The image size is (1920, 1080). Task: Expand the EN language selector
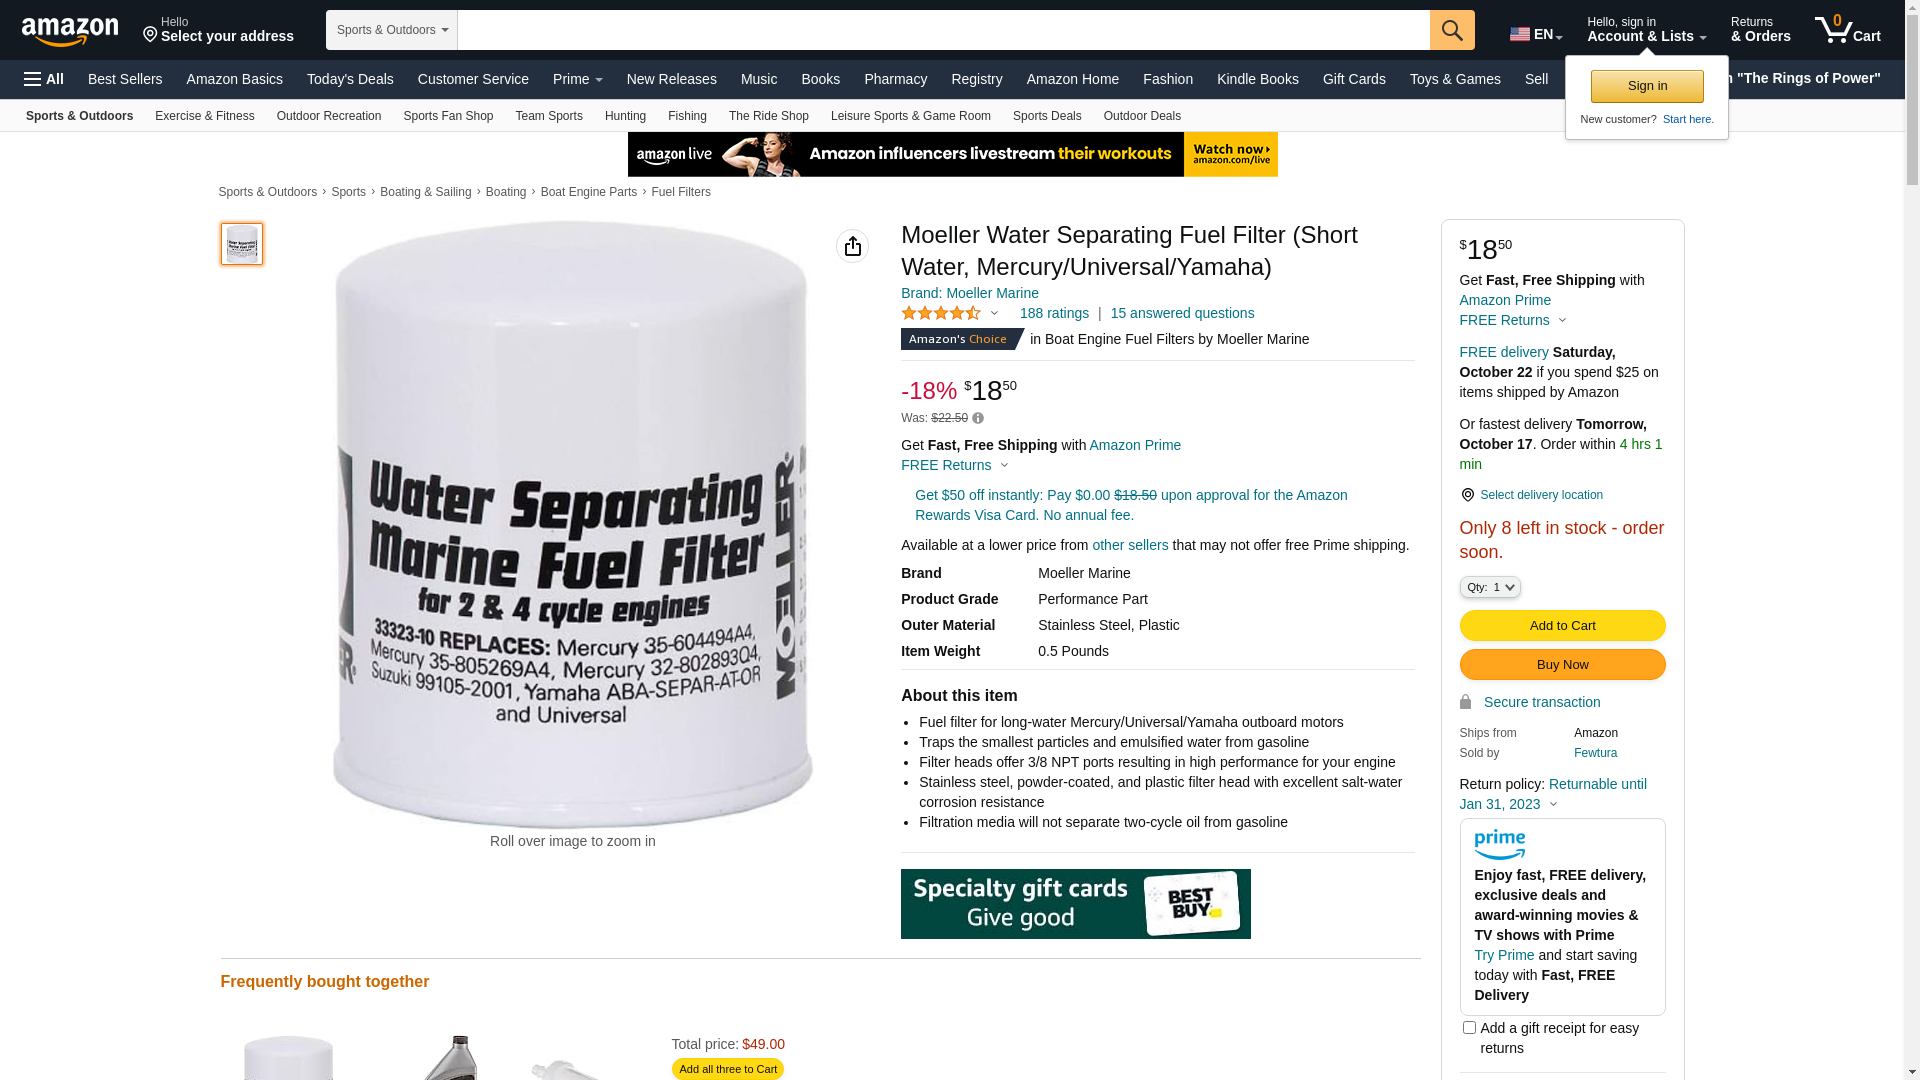(x=1536, y=34)
